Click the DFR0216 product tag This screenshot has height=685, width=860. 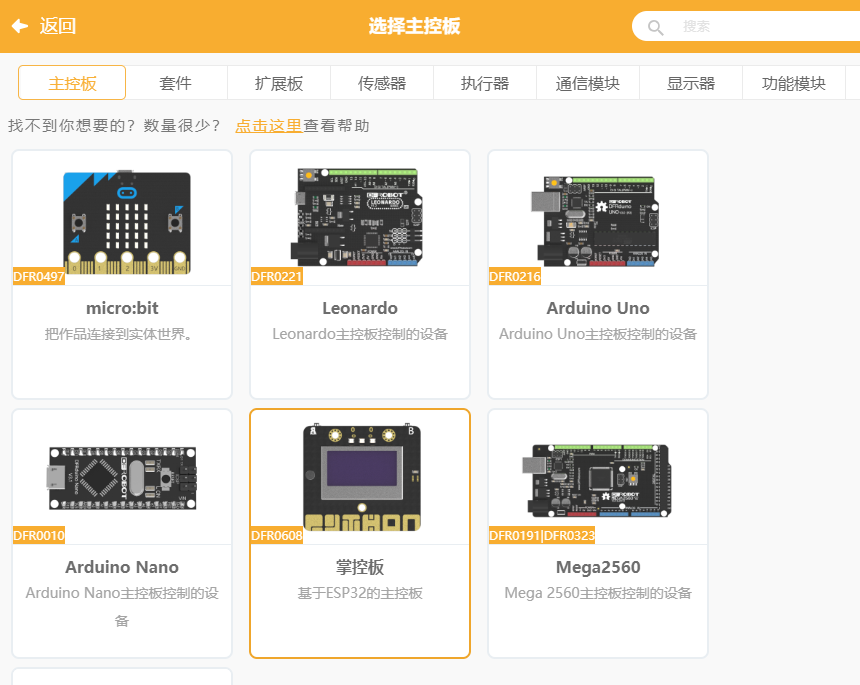tap(514, 276)
